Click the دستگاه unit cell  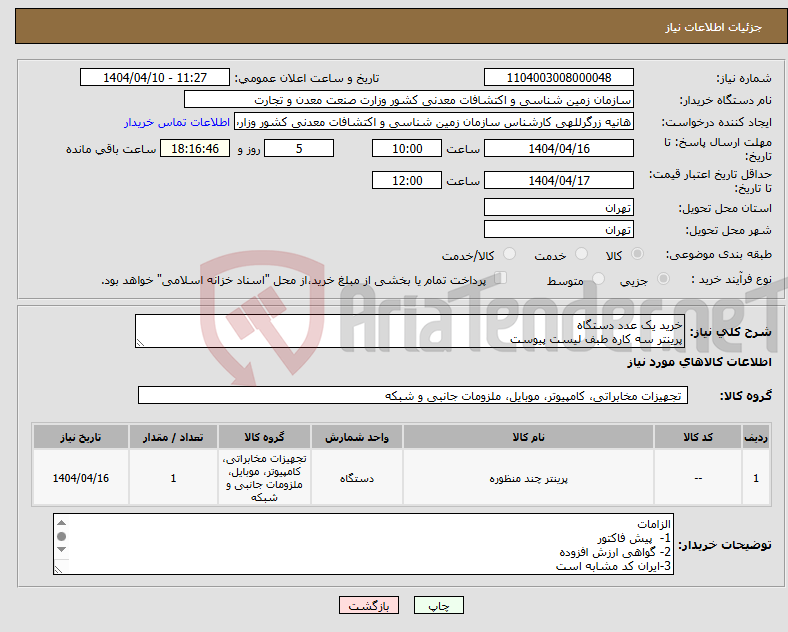pyautogui.click(x=357, y=478)
